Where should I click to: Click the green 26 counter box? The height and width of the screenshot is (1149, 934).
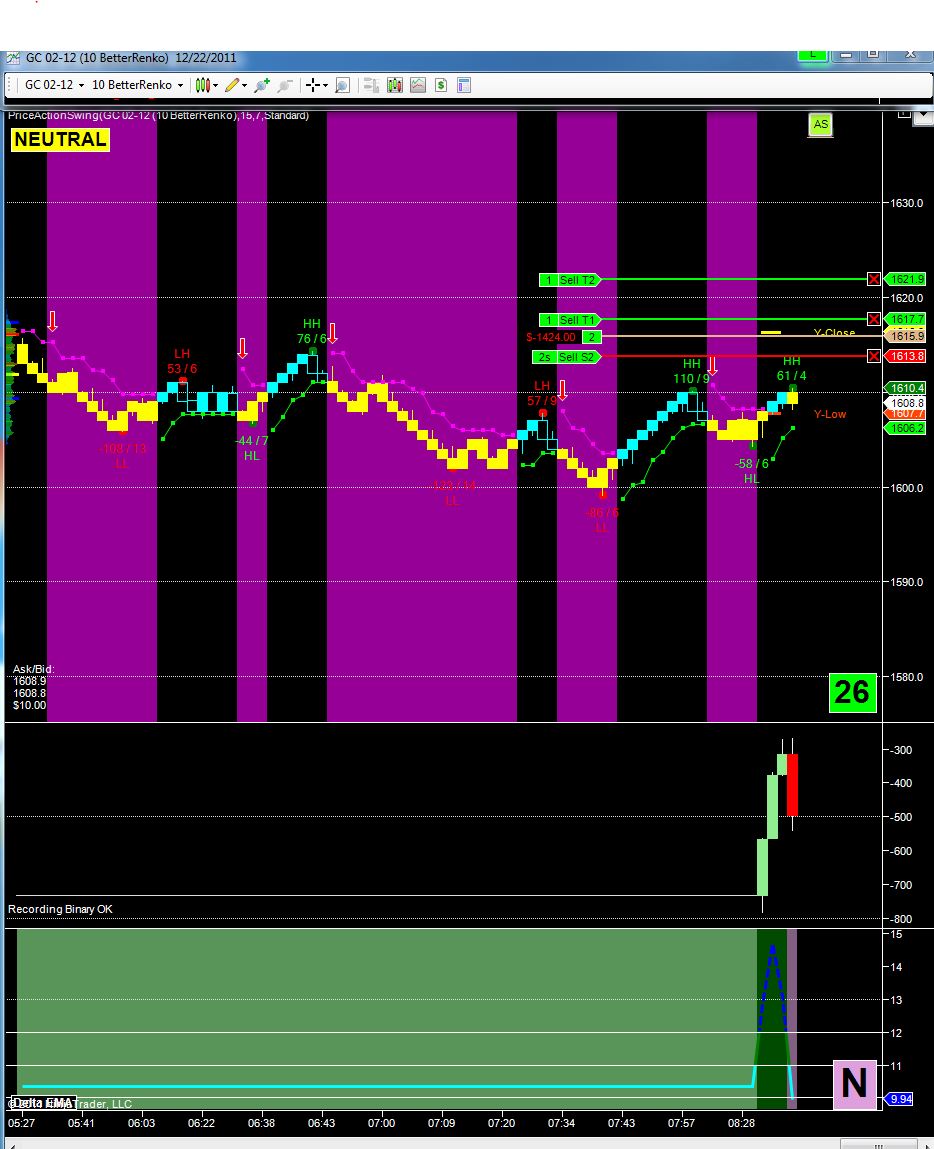click(853, 692)
